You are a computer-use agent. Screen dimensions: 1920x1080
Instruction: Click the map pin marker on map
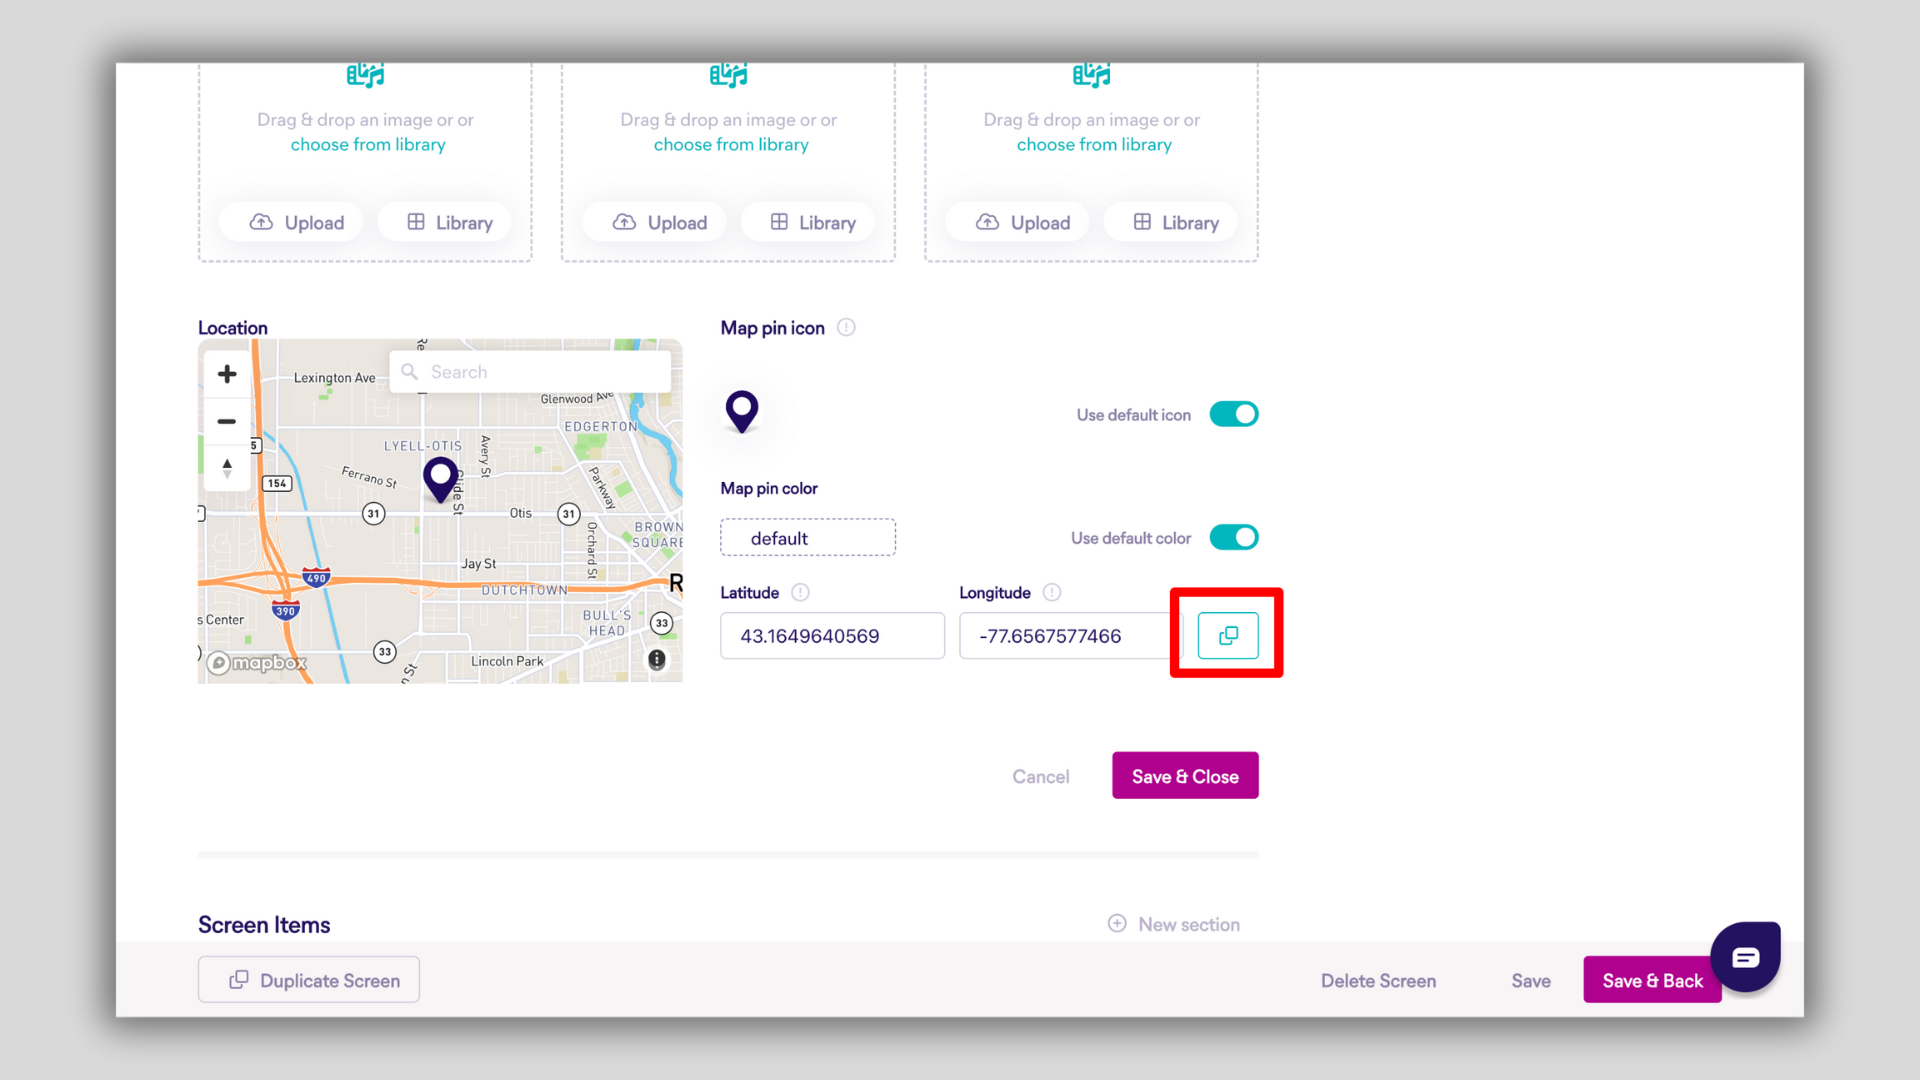point(440,478)
